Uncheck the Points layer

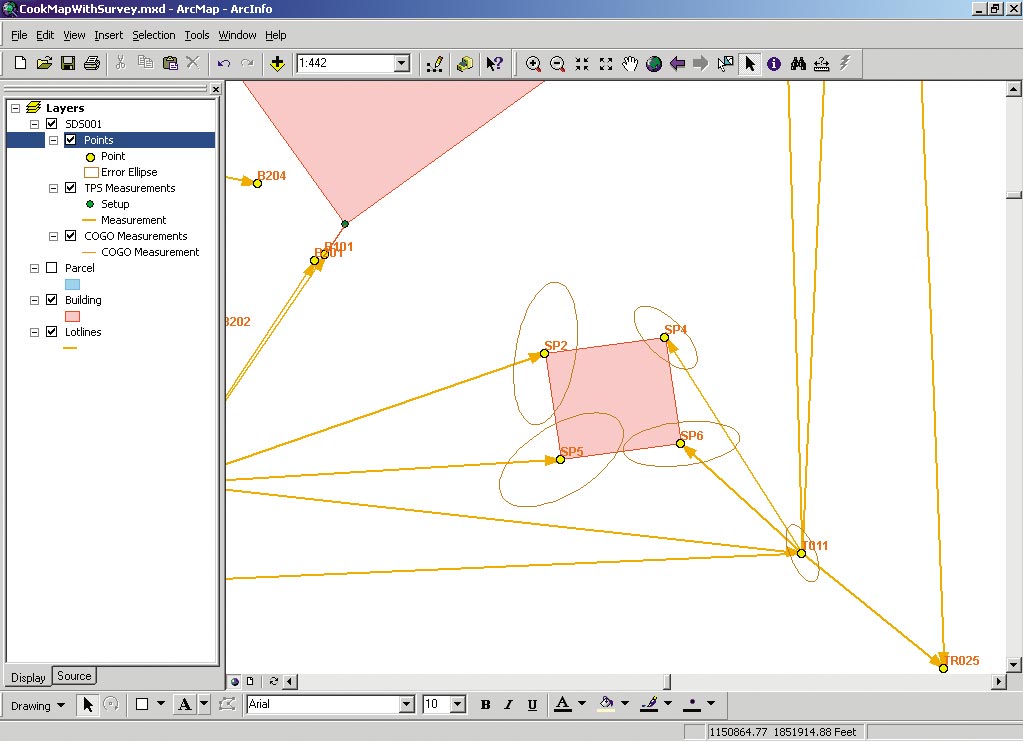70,140
